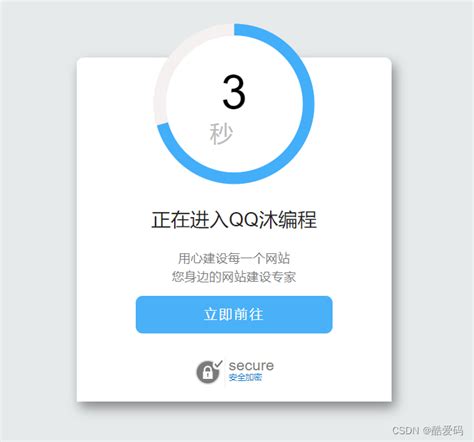Click the top start point of blue arc

(x=236, y=29)
